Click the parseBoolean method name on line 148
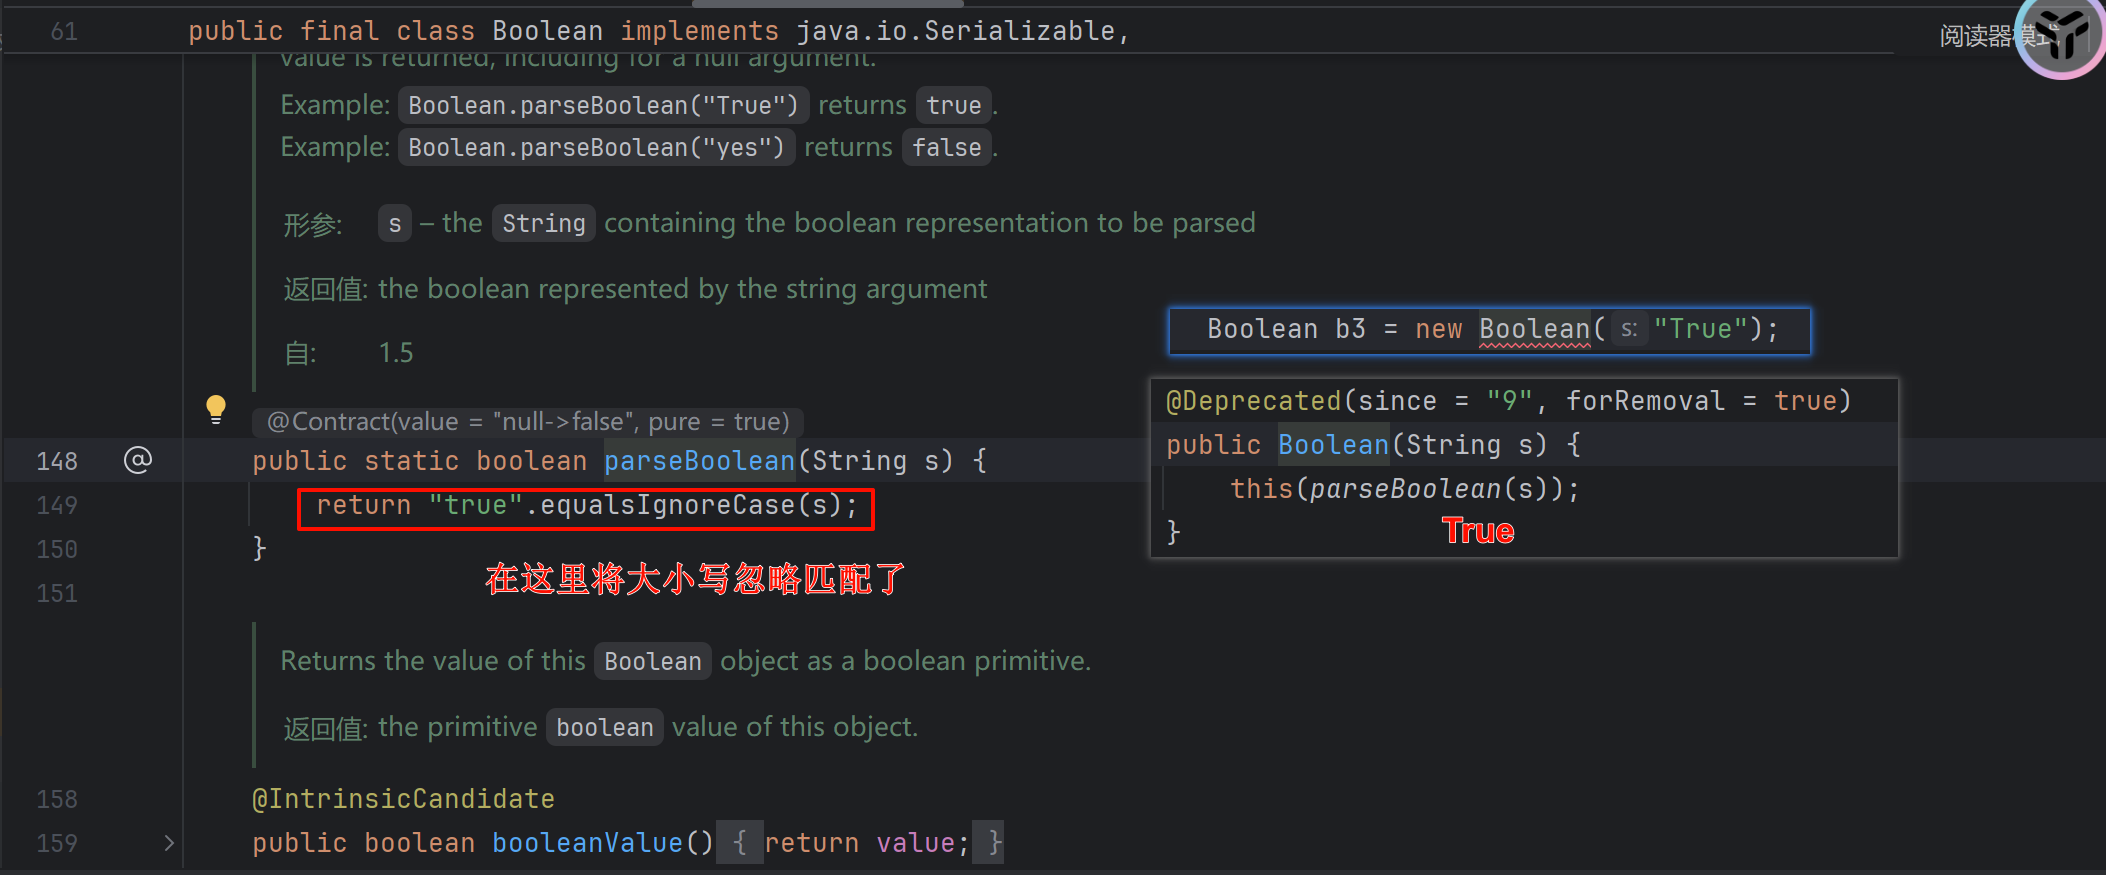2106x875 pixels. [x=698, y=461]
